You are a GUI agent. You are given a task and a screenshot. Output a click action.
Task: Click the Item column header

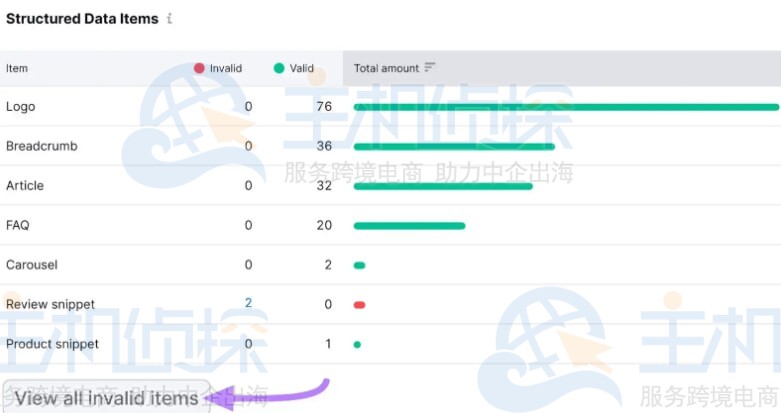coord(17,68)
